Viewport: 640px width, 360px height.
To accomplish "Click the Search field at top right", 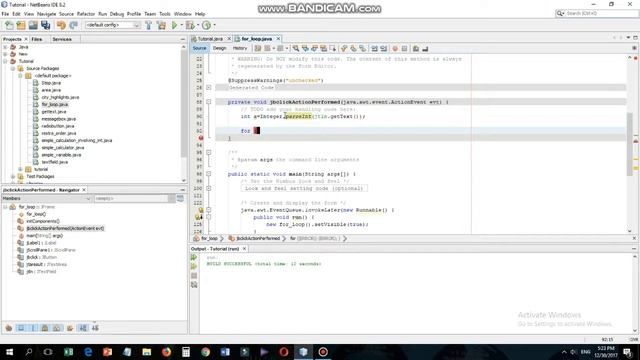I will coord(596,13).
